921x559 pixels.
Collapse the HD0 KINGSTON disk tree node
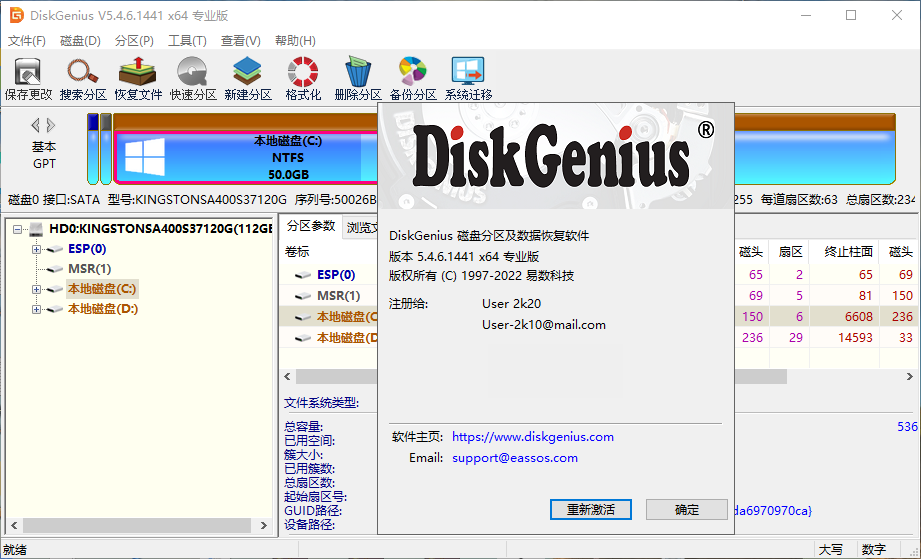18,229
